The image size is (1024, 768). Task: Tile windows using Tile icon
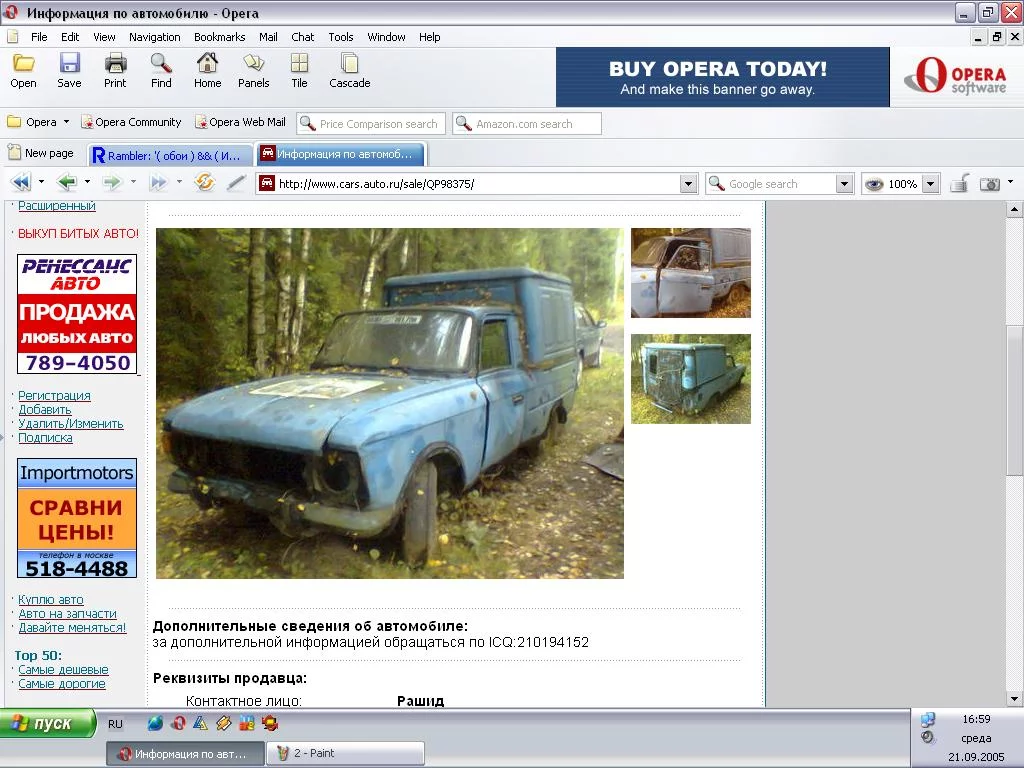point(299,71)
